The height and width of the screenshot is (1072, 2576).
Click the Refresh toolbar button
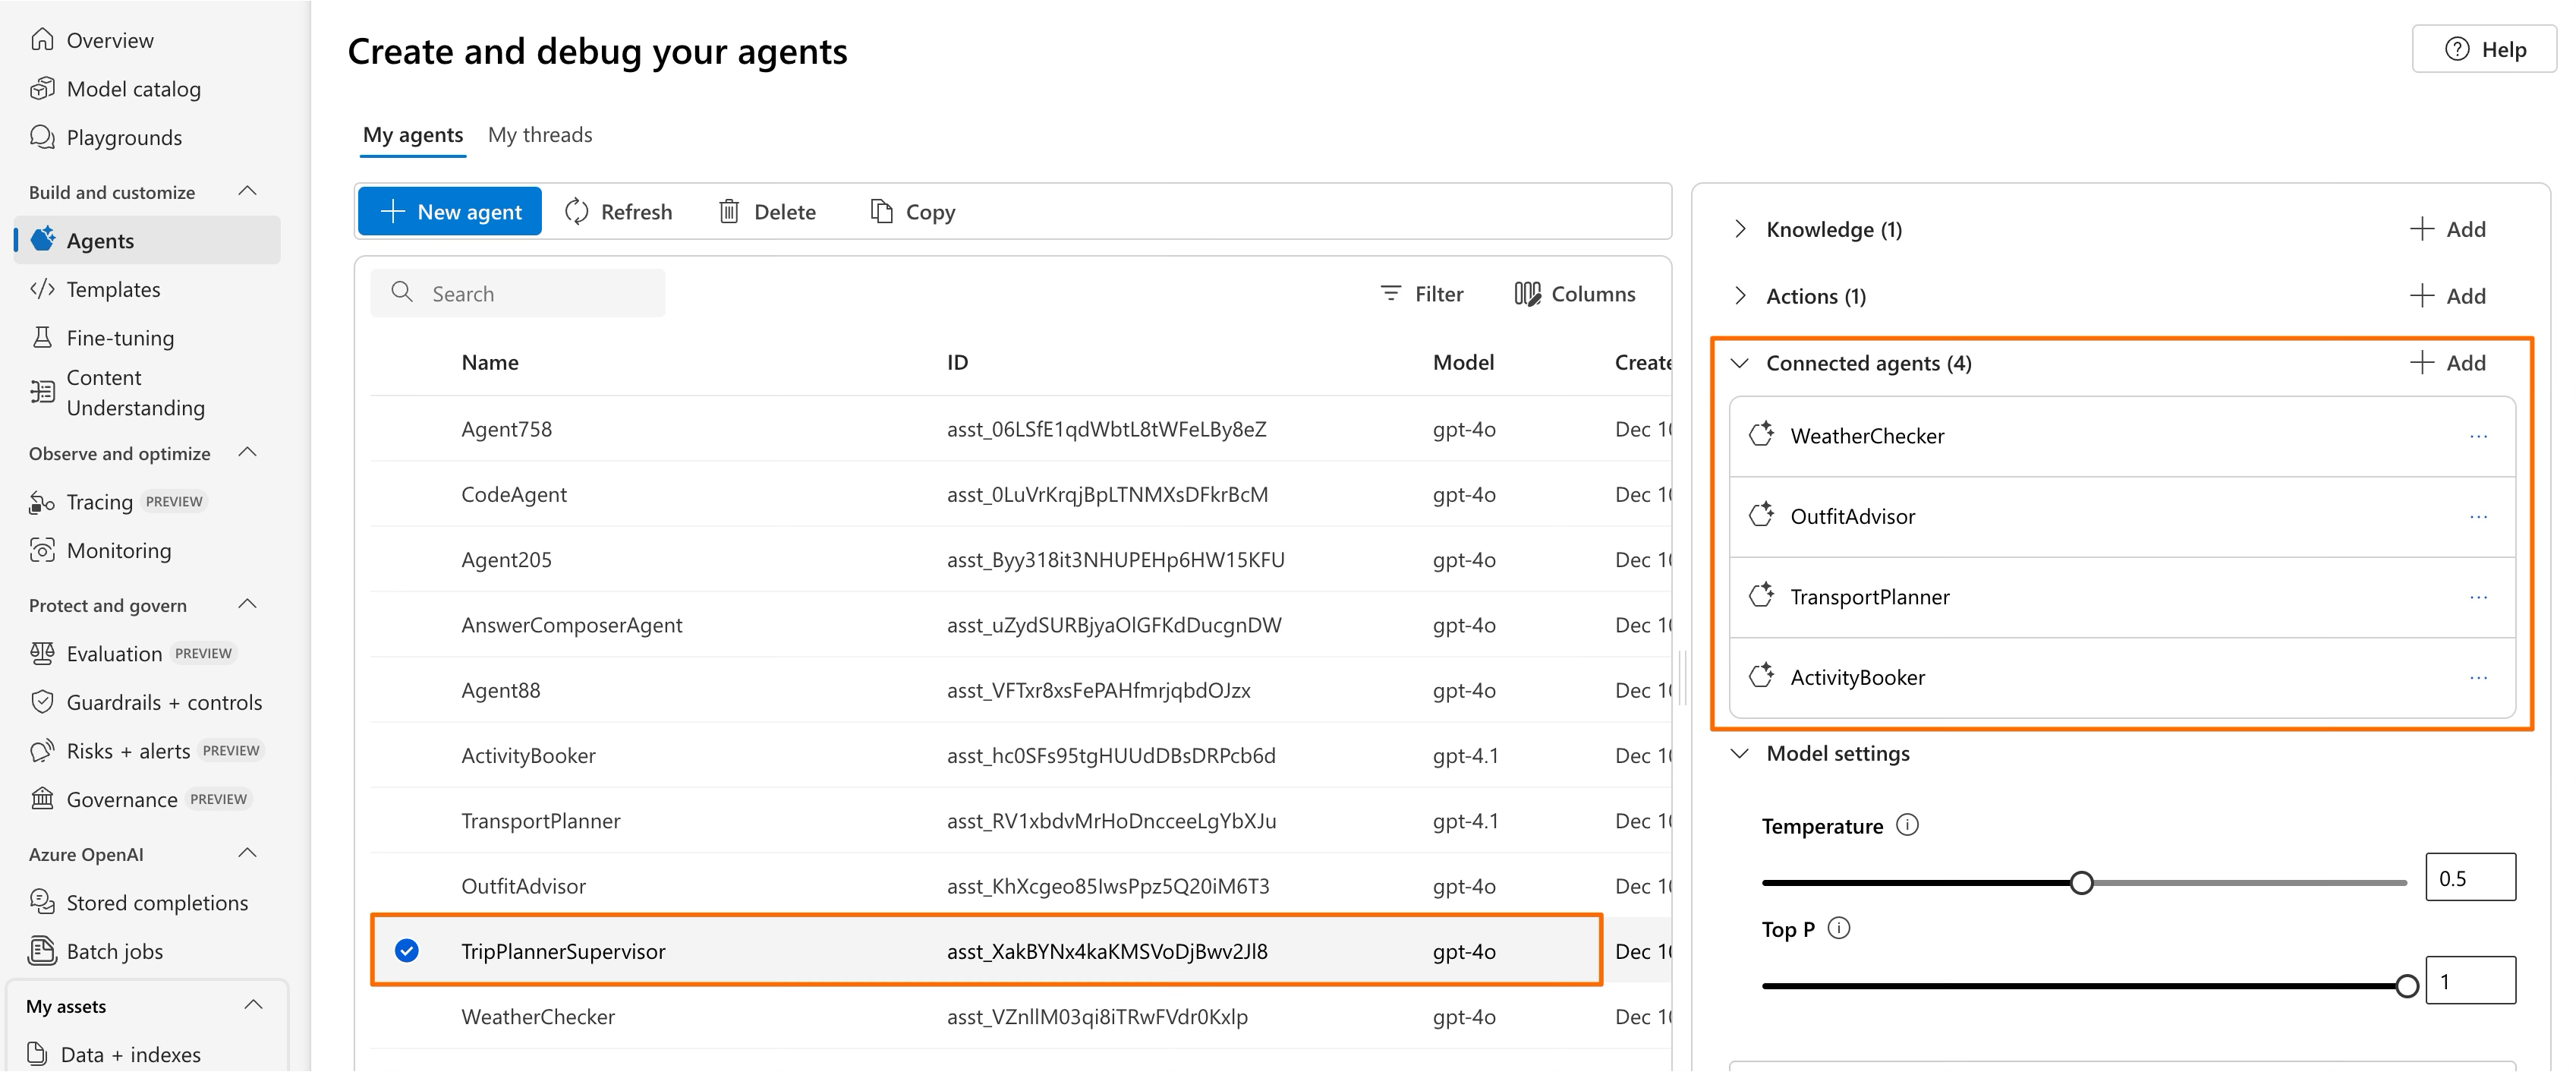618,211
